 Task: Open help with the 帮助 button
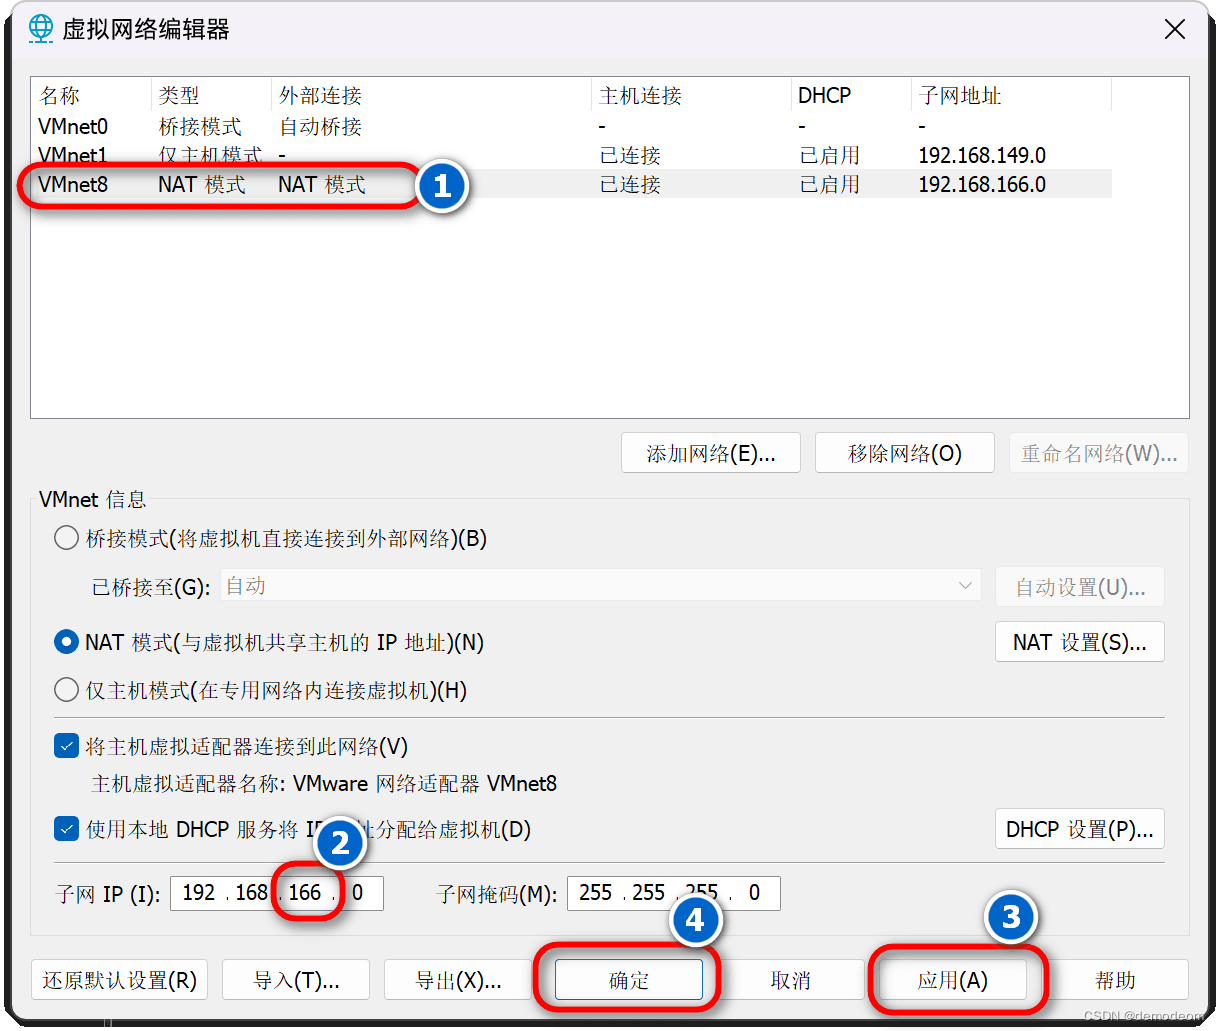point(1115,980)
